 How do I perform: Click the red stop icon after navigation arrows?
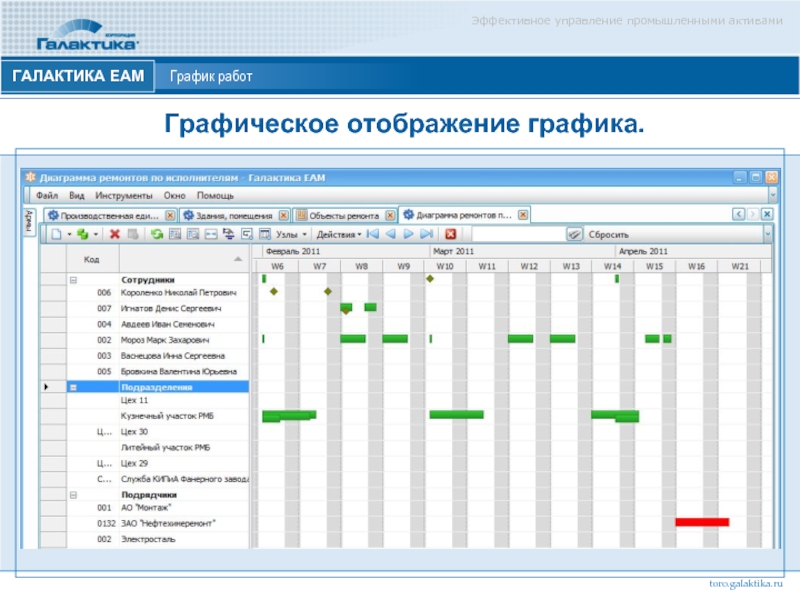450,234
